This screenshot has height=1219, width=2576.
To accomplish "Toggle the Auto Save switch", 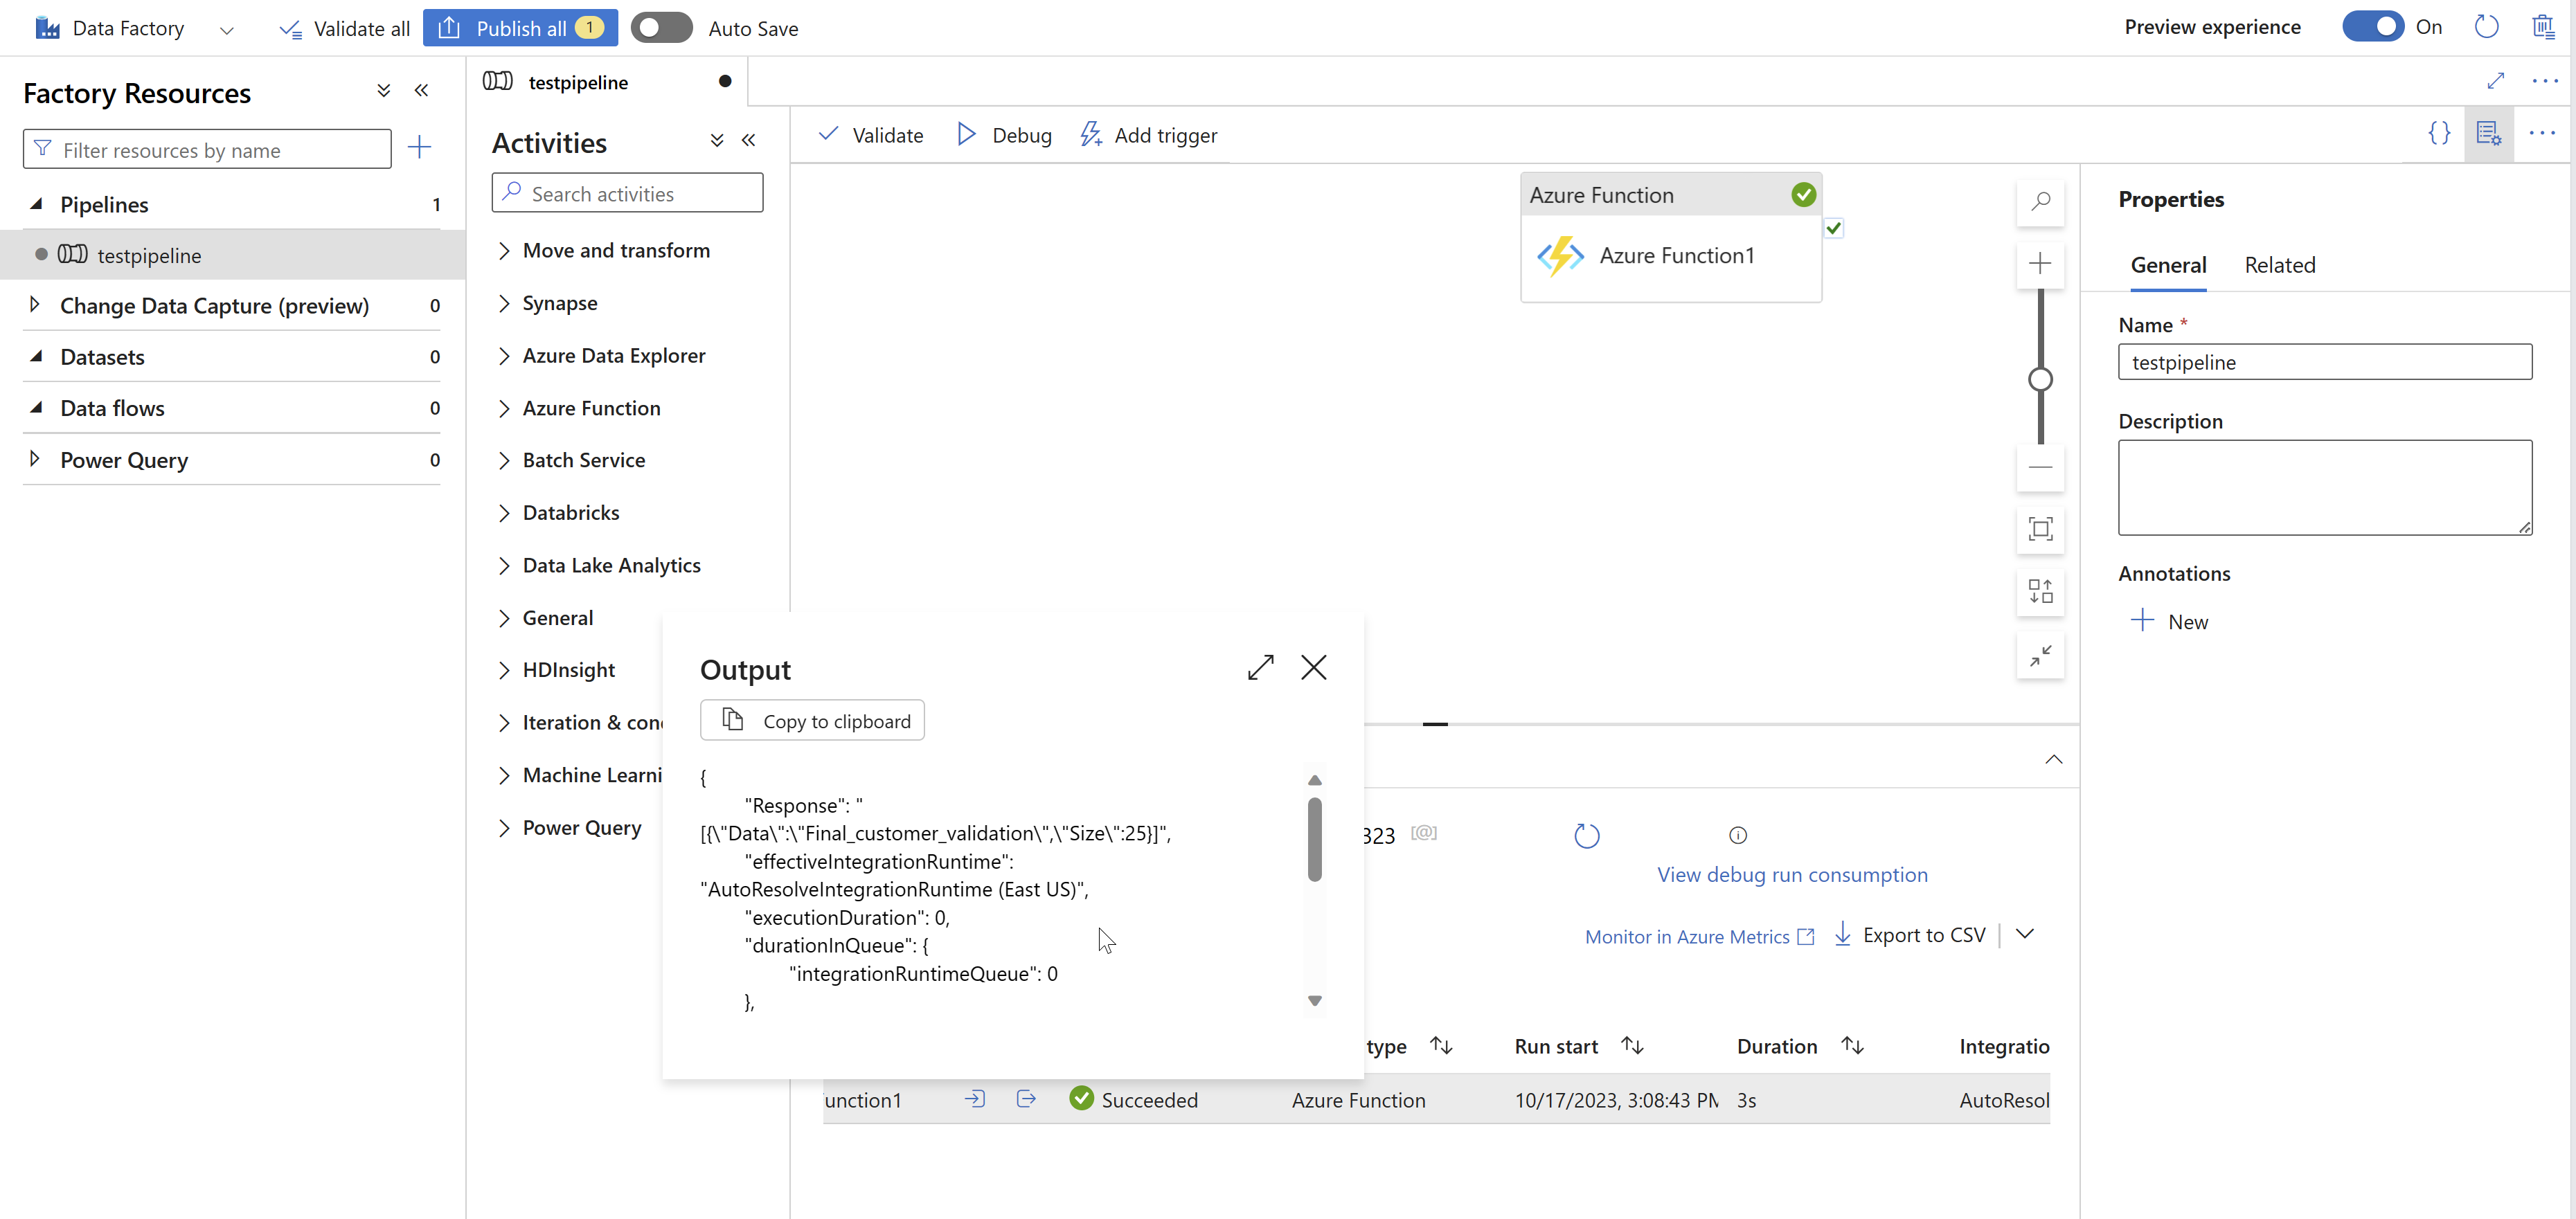I will click(661, 28).
